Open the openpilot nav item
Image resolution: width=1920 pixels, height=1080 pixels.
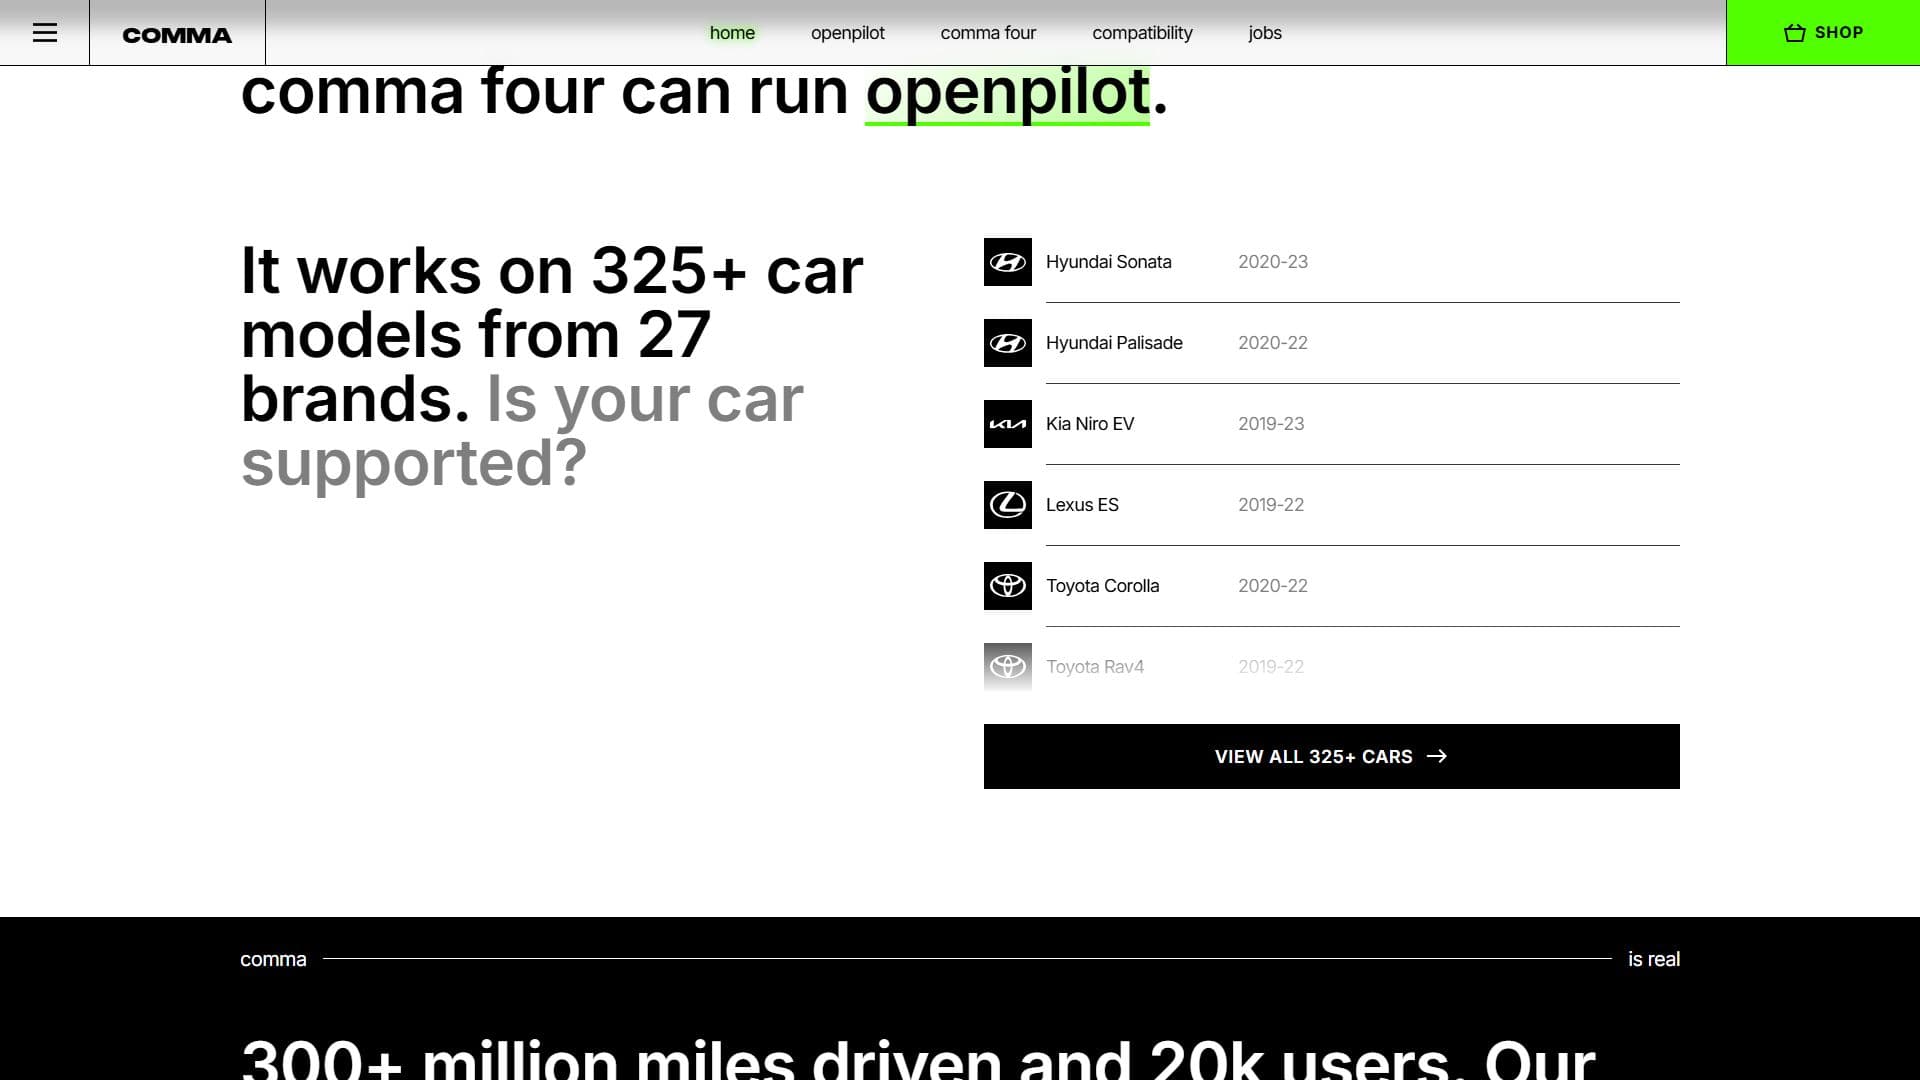[848, 33]
